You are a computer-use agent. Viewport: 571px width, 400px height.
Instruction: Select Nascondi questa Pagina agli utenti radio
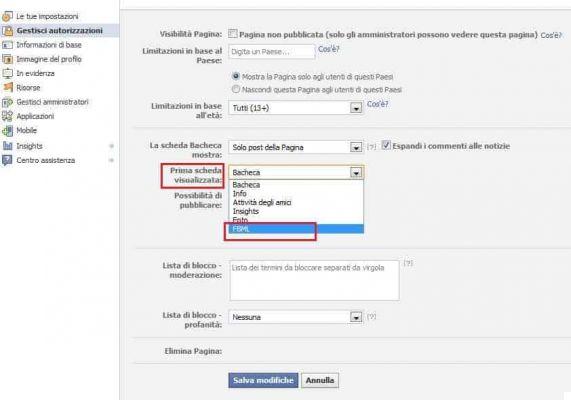[236, 89]
